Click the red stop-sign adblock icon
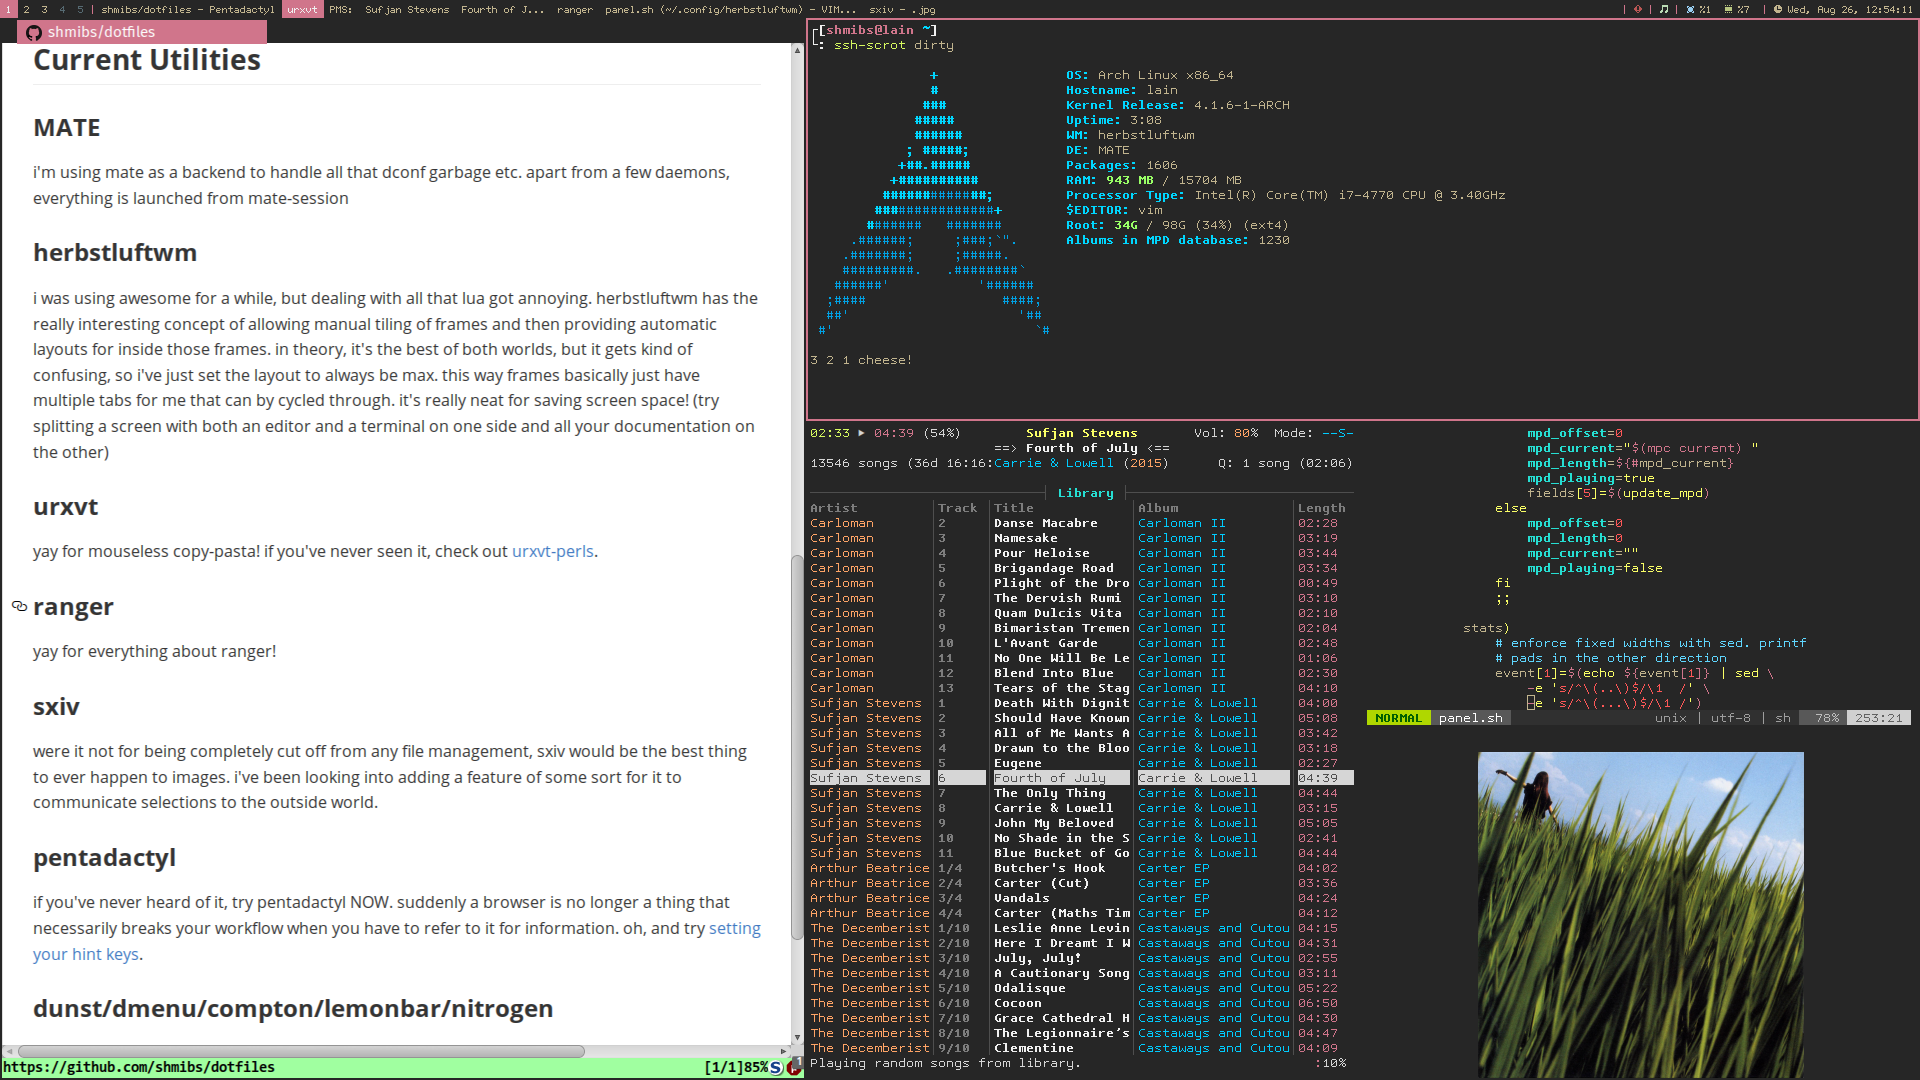1920x1080 pixels. click(794, 1067)
